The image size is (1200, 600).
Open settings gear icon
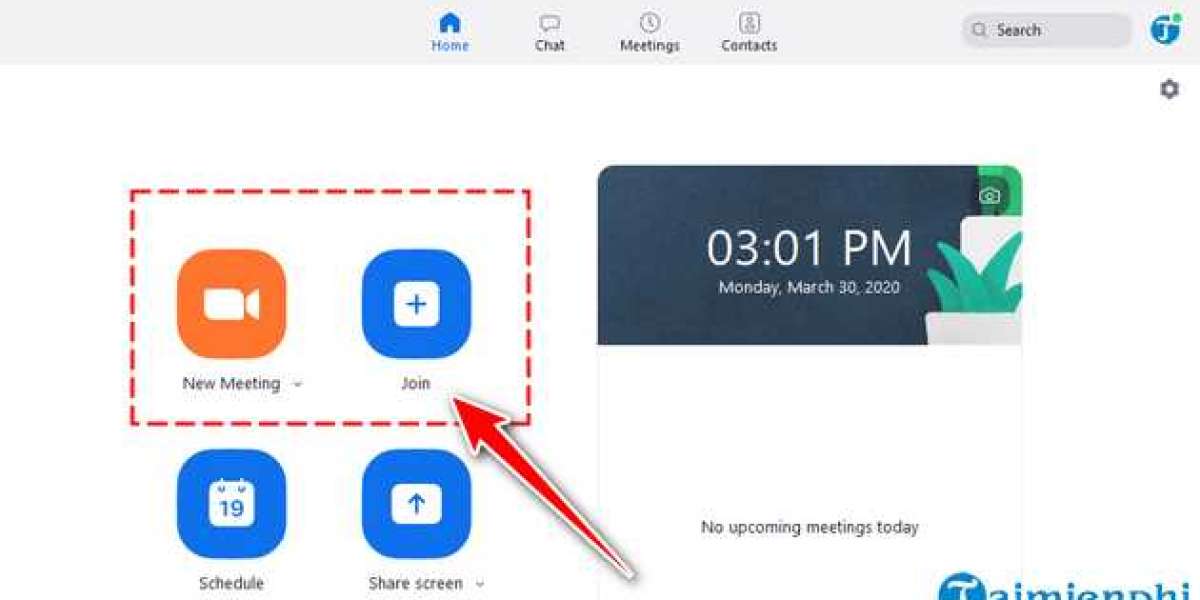tap(1169, 89)
